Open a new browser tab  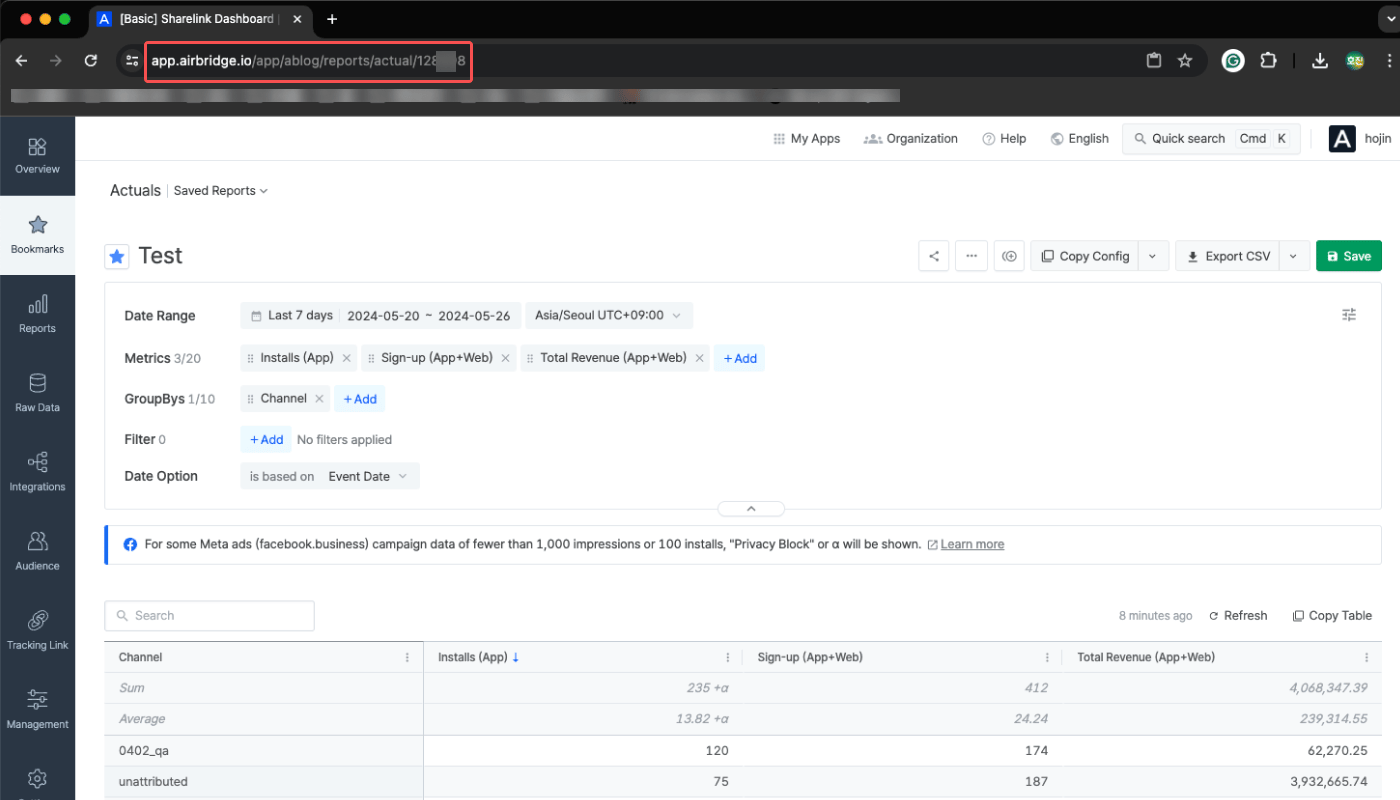point(332,19)
